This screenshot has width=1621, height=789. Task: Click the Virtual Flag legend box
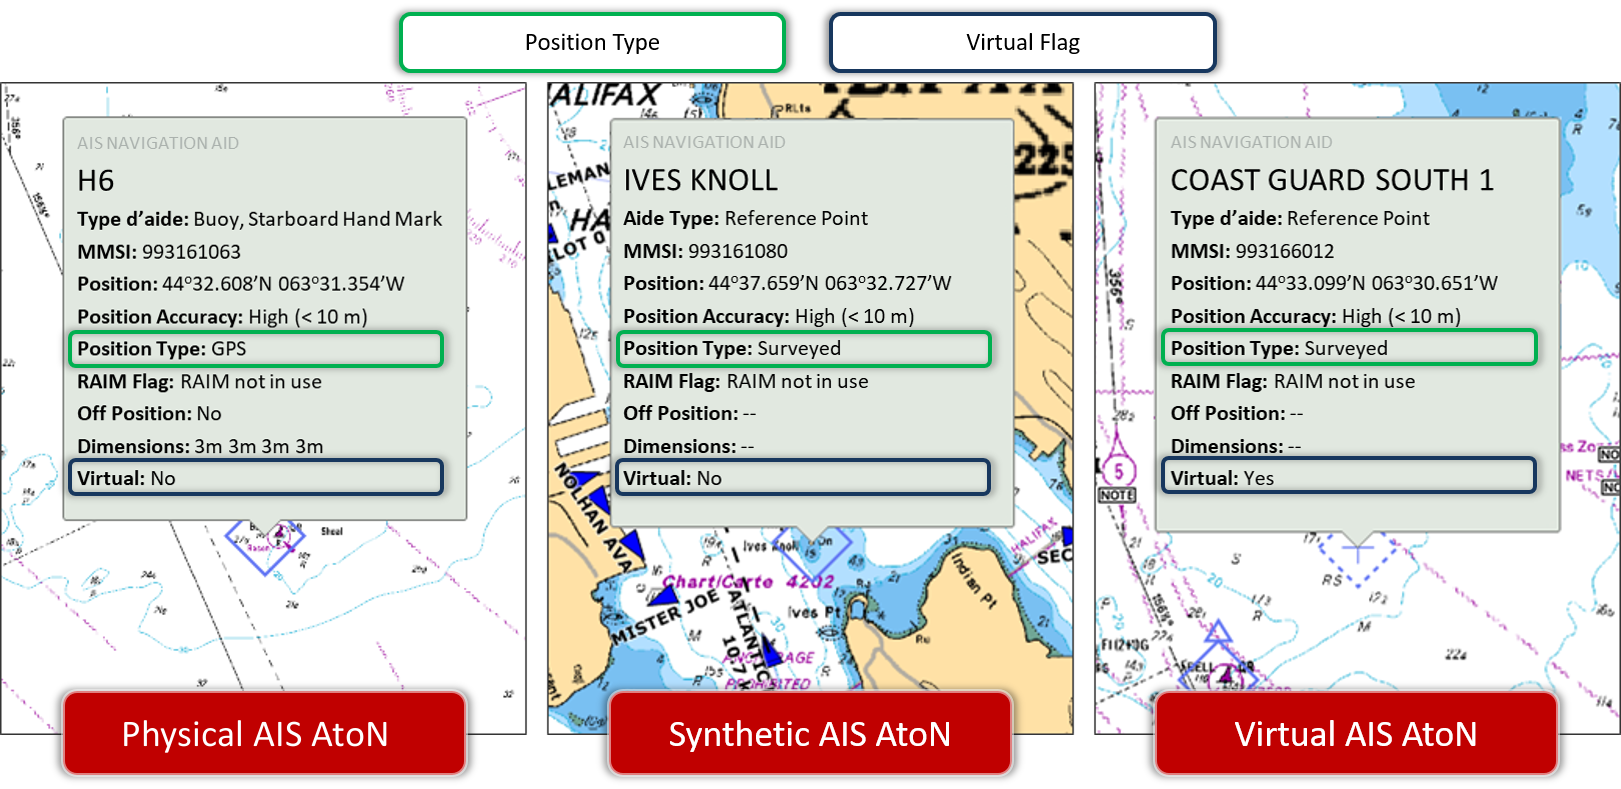pyautogui.click(x=1022, y=42)
